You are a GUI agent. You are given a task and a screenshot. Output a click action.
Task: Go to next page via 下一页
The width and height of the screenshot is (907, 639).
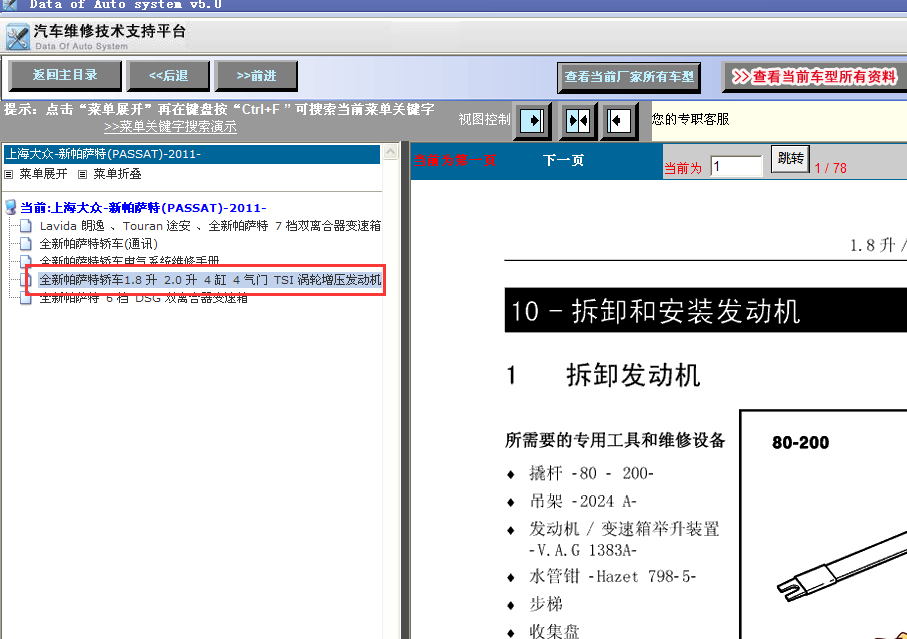click(563, 160)
